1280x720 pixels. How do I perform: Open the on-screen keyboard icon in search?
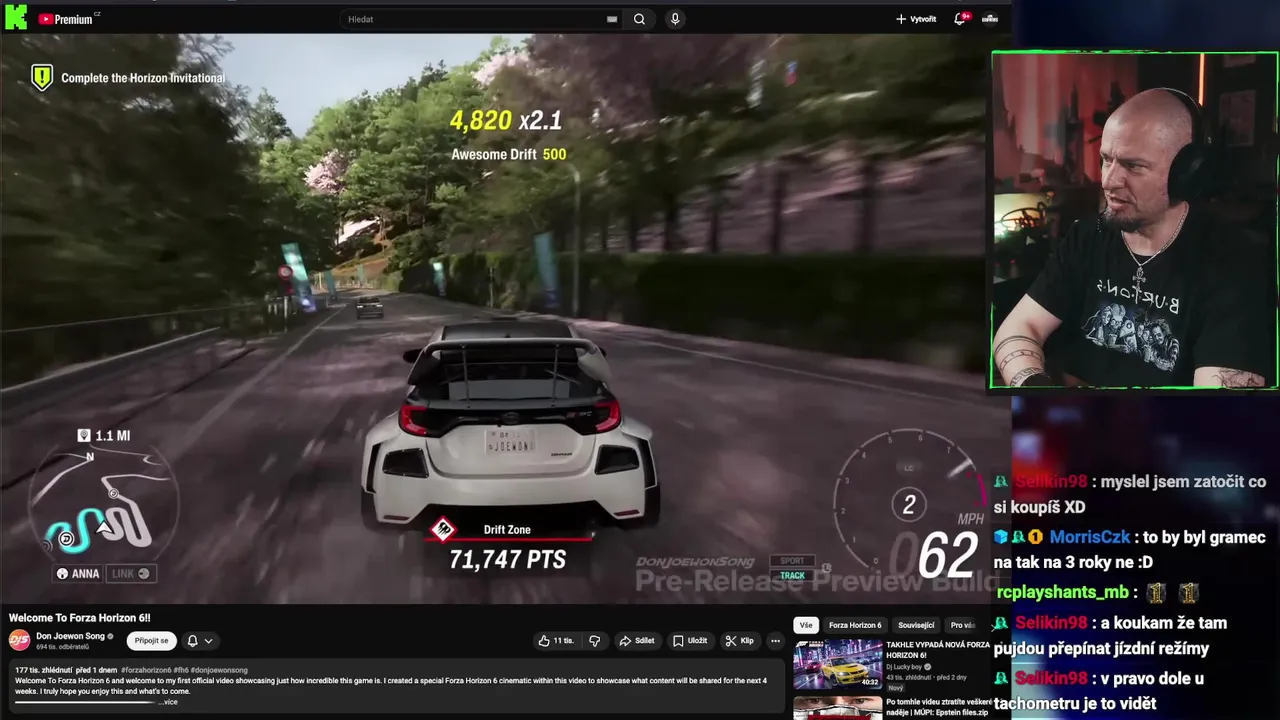(612, 19)
